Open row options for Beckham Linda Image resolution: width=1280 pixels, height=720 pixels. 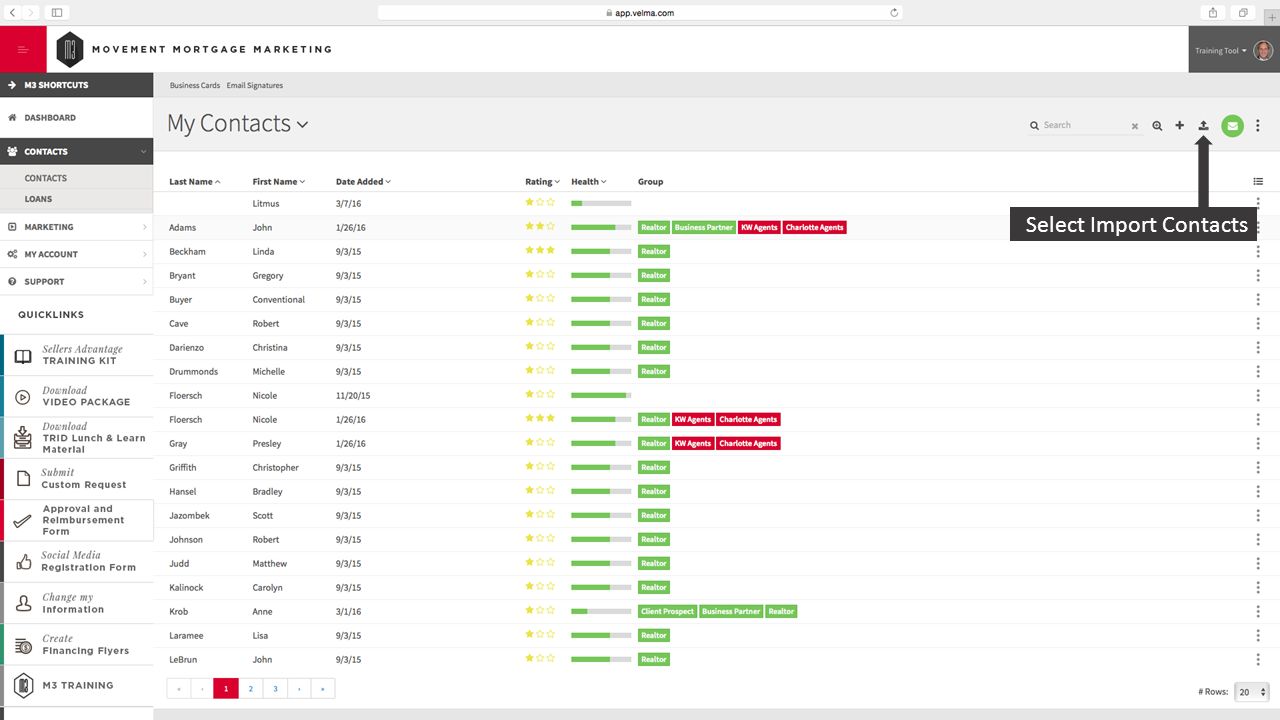1258,252
